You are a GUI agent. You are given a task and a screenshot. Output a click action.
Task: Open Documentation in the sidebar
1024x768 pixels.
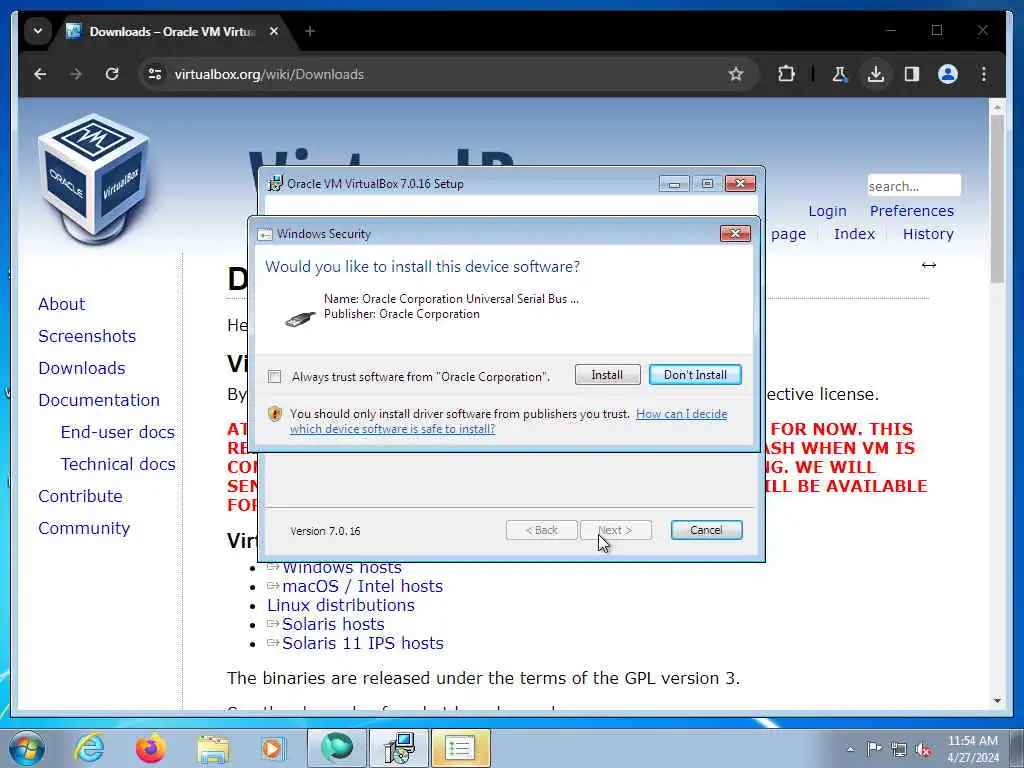99,400
